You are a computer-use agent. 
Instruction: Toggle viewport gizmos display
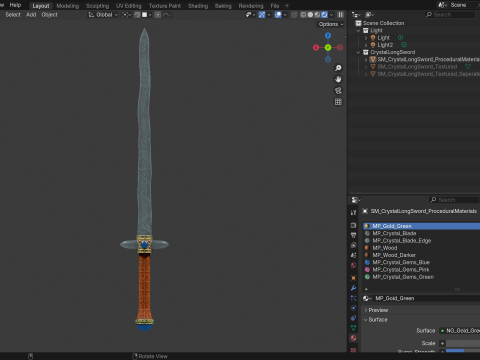coord(262,15)
